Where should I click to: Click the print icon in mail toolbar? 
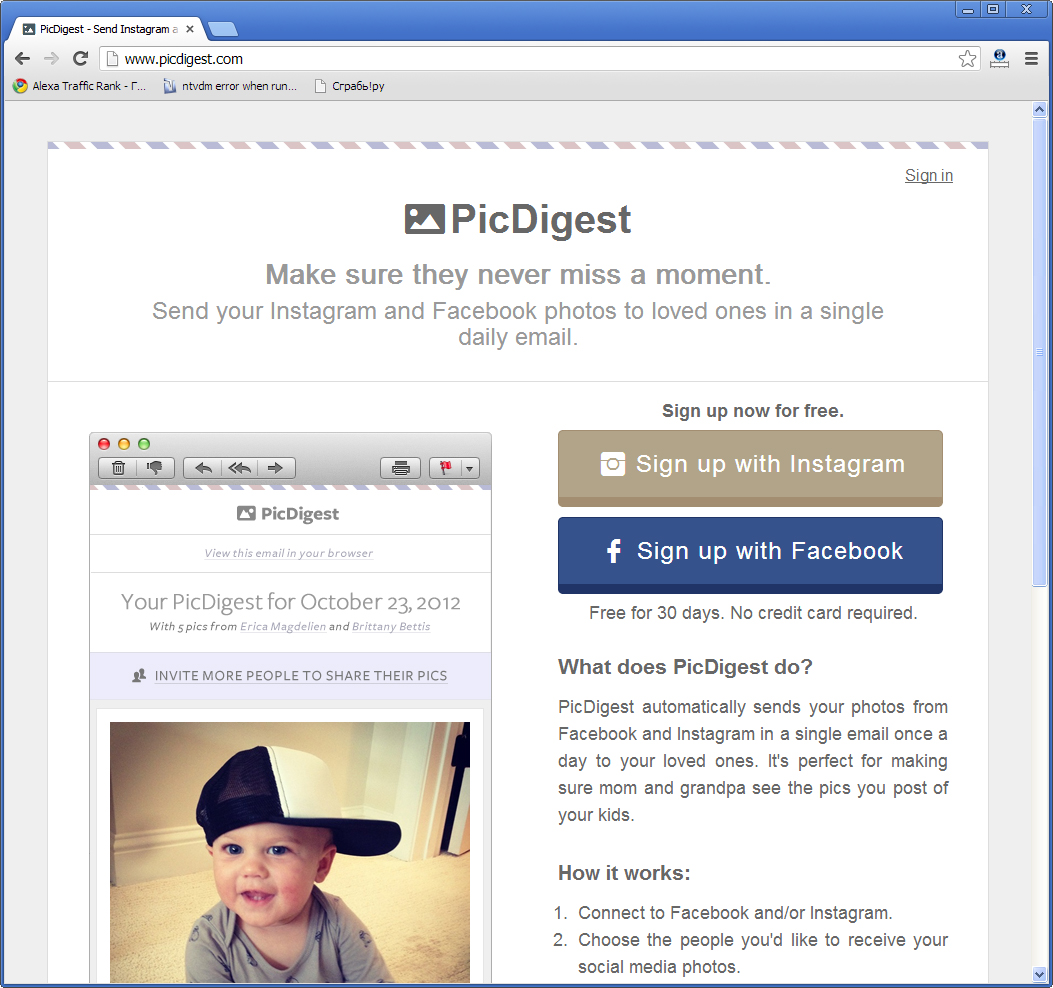(x=401, y=468)
